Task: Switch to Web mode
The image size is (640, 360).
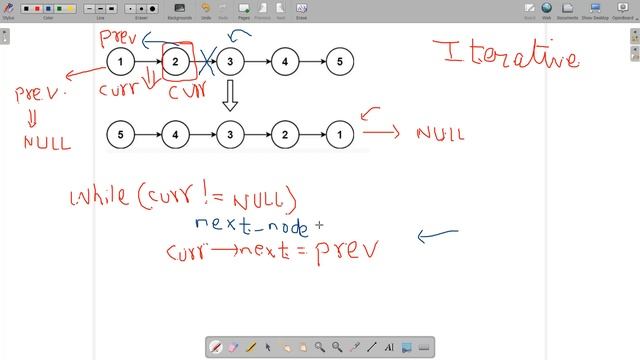Action: (x=547, y=11)
